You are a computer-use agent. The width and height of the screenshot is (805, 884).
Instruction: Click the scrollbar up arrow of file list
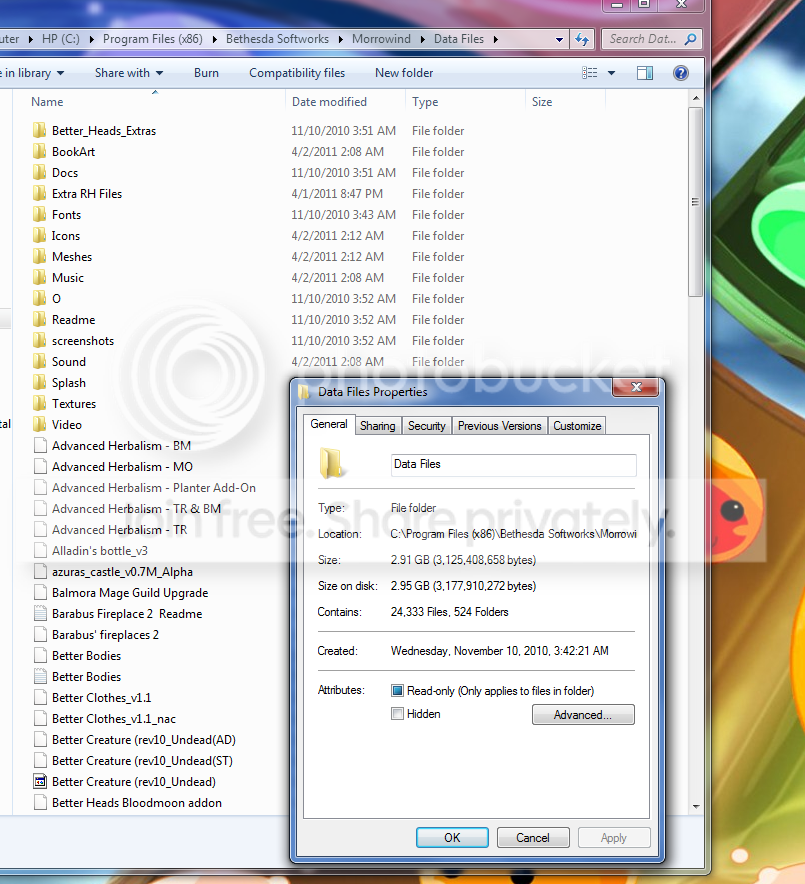pos(696,98)
